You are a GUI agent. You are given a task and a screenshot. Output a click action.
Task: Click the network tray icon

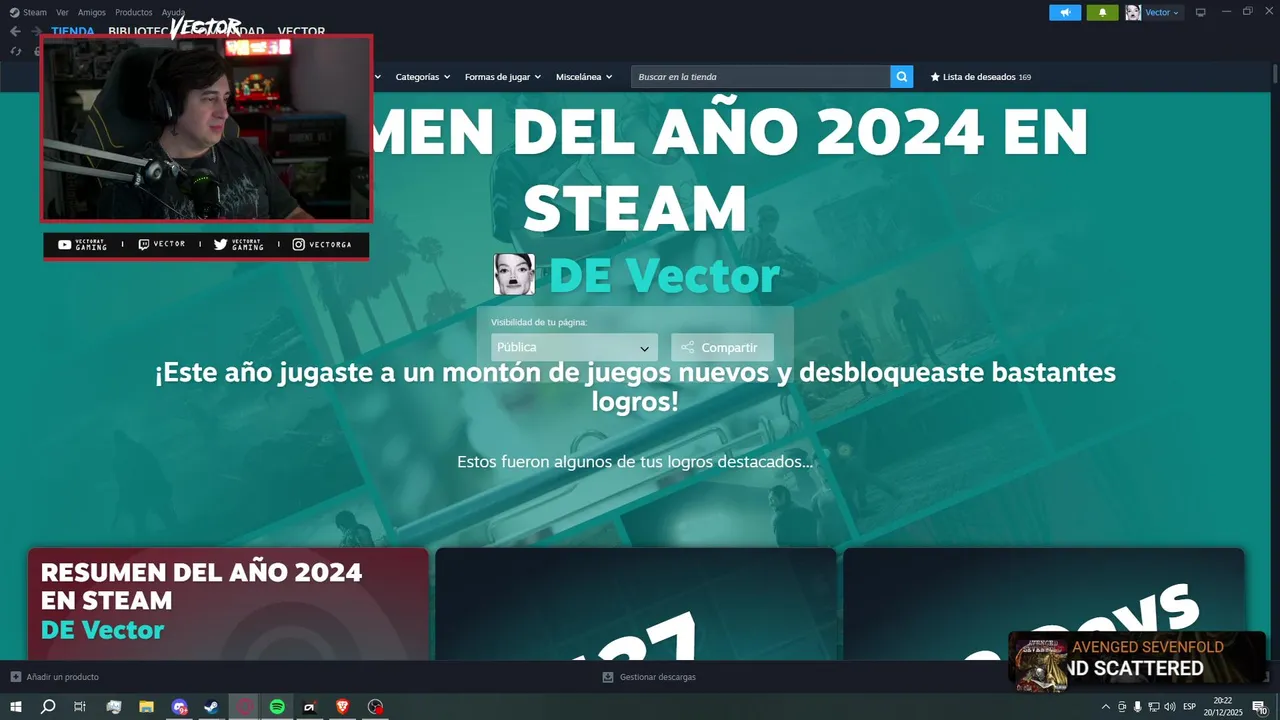pyautogui.click(x=1153, y=707)
